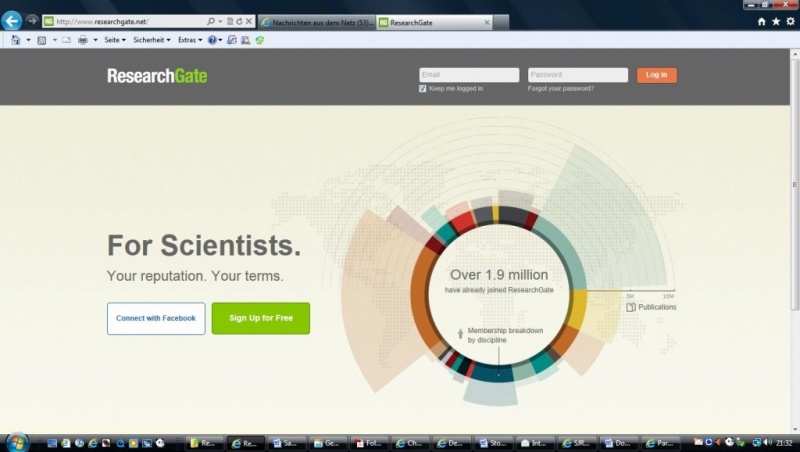Expand the address bar search dropdown arrow
Screen dimensions: 800x452
pyautogui.click(x=220, y=21)
